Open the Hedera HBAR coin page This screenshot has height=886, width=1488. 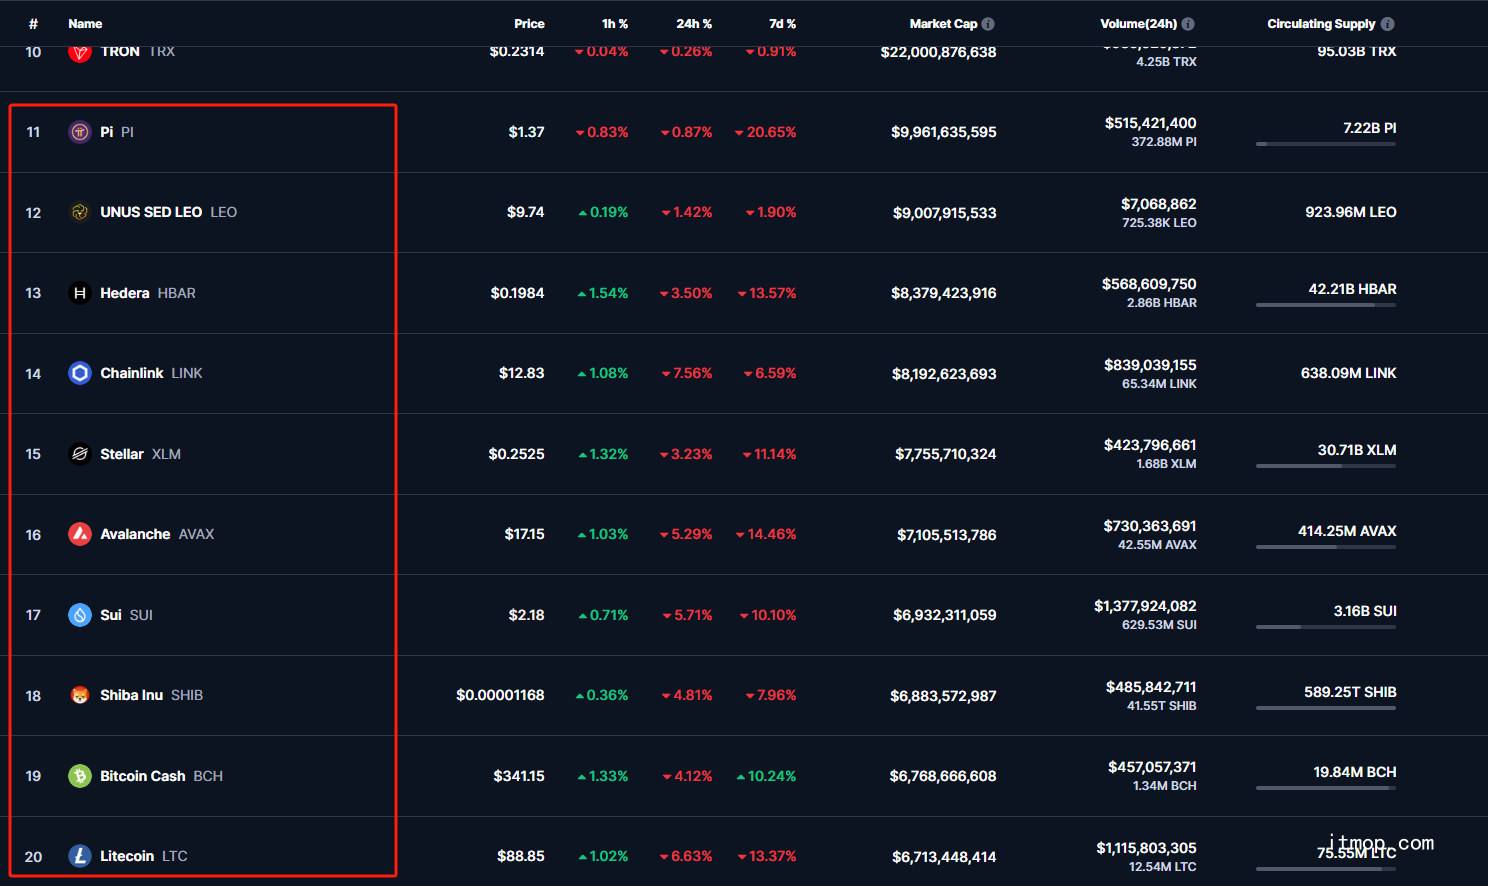[148, 293]
